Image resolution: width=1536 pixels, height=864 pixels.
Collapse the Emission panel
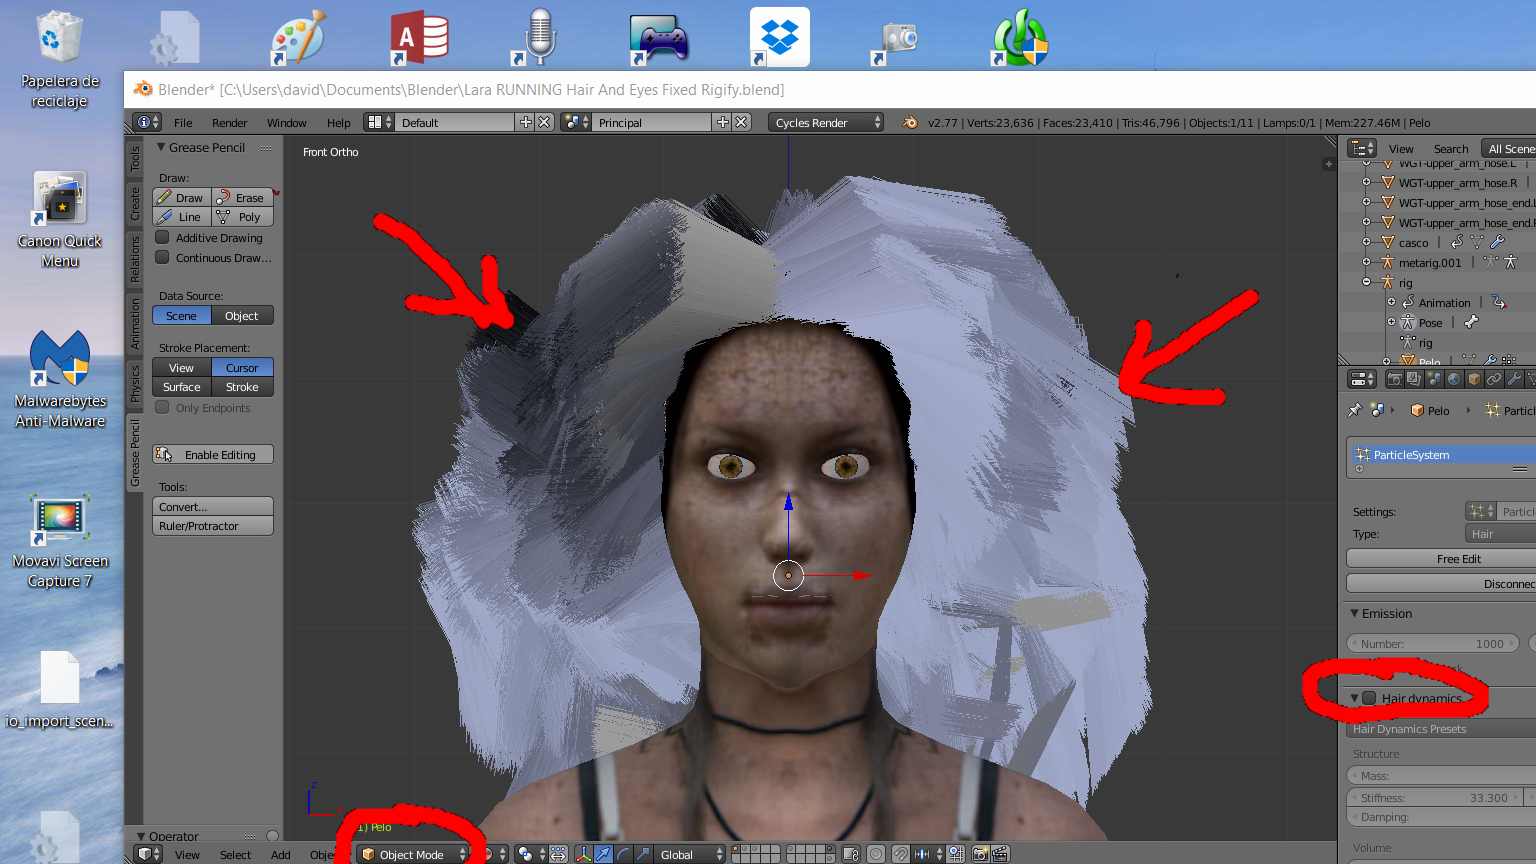(1355, 613)
